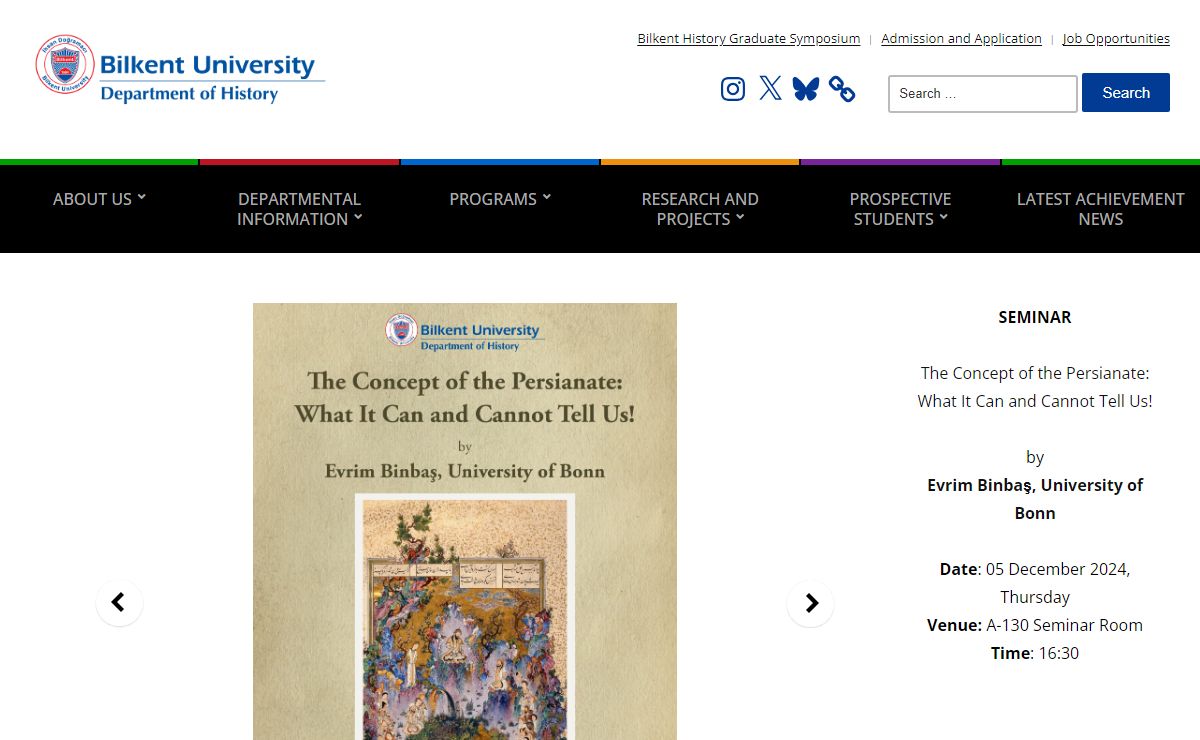Open Bilkent History Graduate Symposium link
This screenshot has width=1200, height=740.
click(749, 39)
